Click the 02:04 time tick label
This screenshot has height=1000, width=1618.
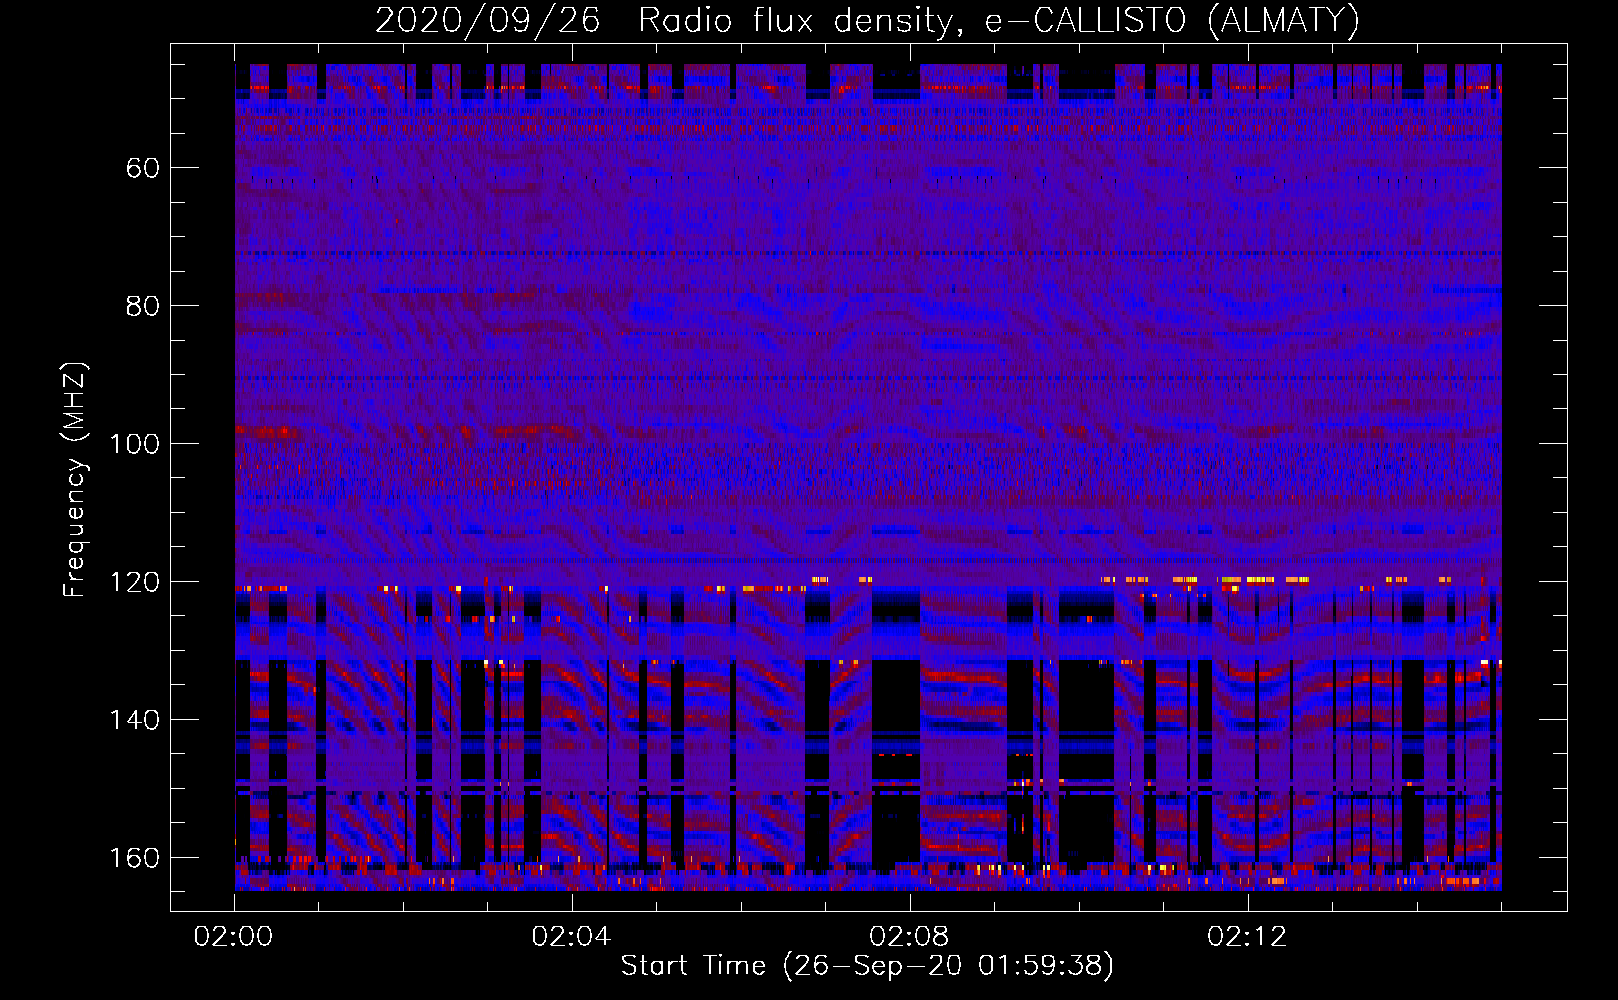(571, 937)
